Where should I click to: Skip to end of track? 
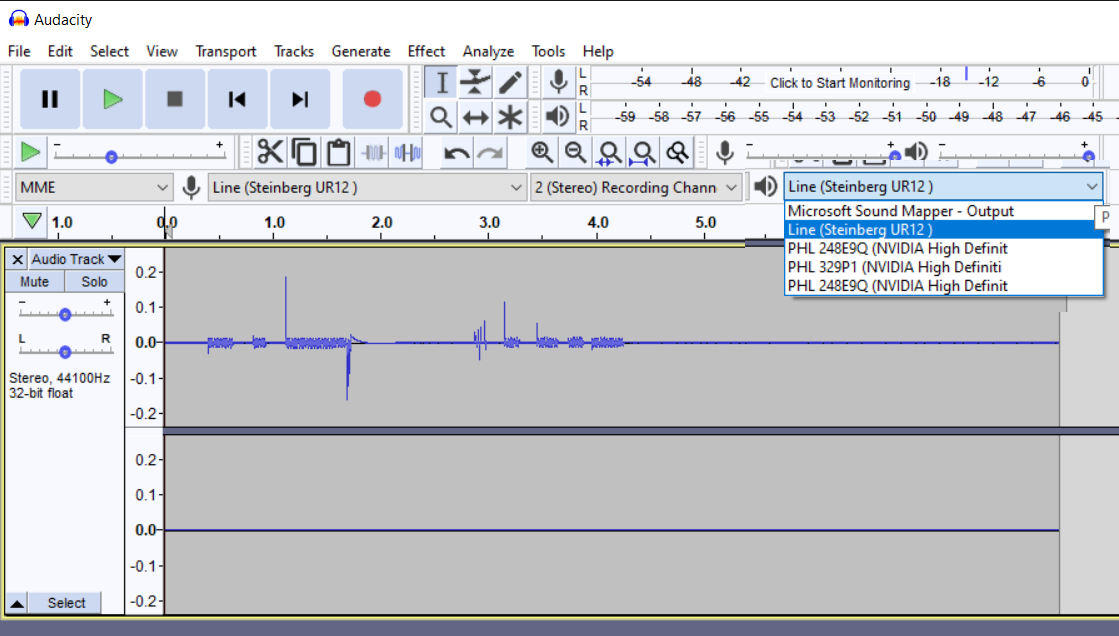[x=300, y=99]
